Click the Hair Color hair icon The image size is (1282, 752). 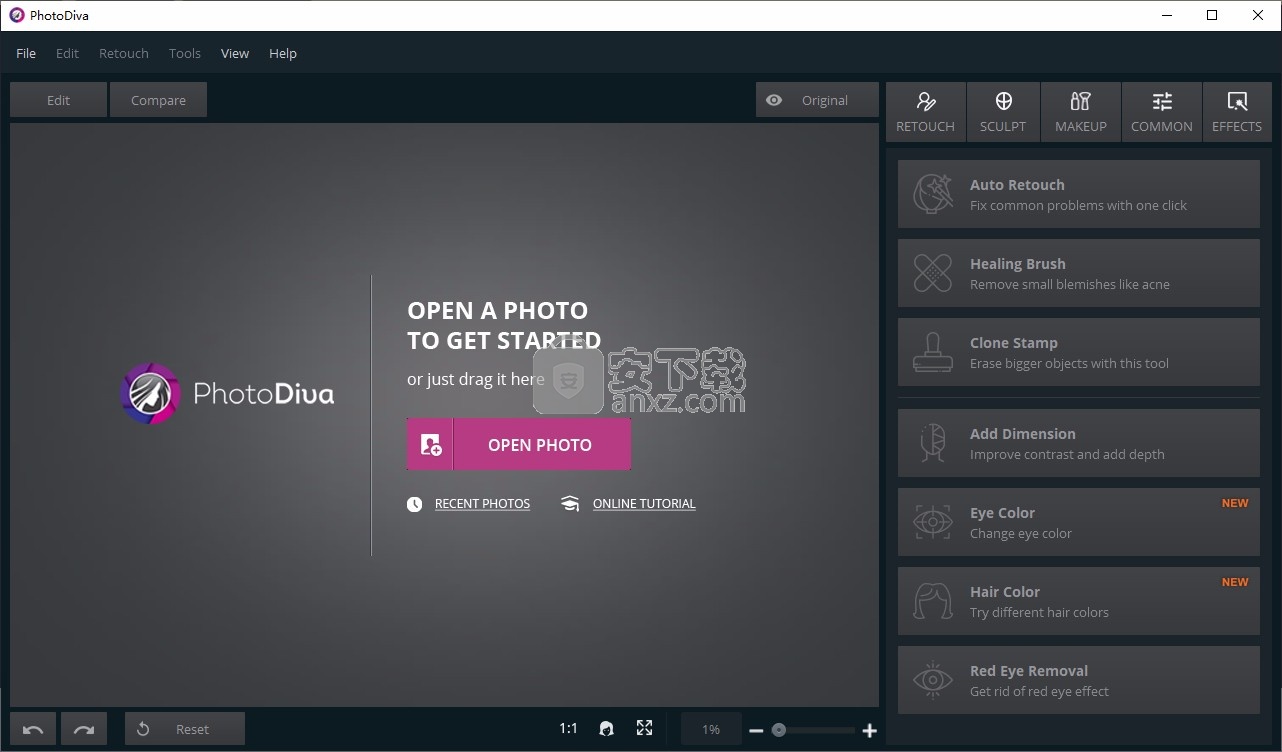[x=932, y=601]
